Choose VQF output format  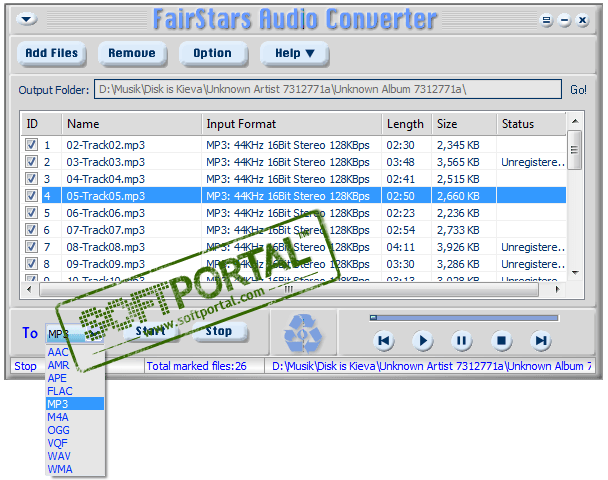75,443
